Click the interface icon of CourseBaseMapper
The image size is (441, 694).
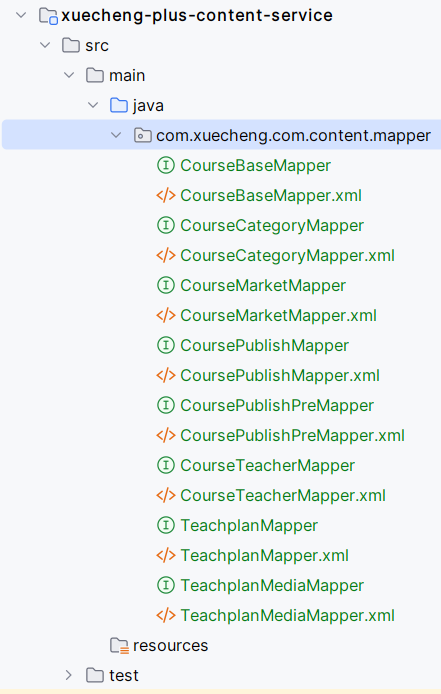click(x=166, y=166)
